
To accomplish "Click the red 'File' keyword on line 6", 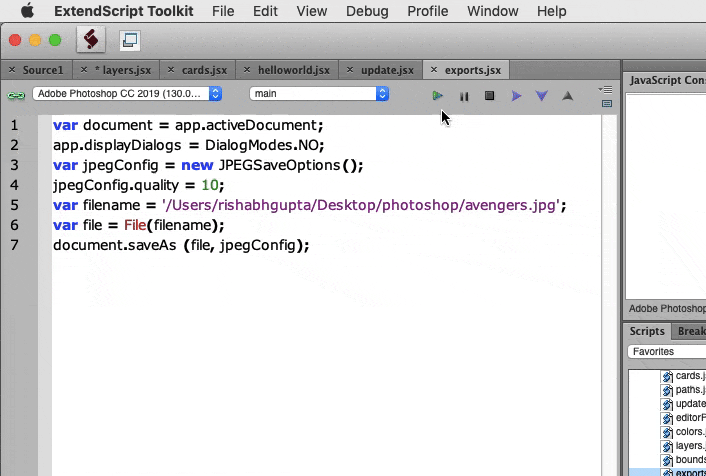I will (135, 225).
